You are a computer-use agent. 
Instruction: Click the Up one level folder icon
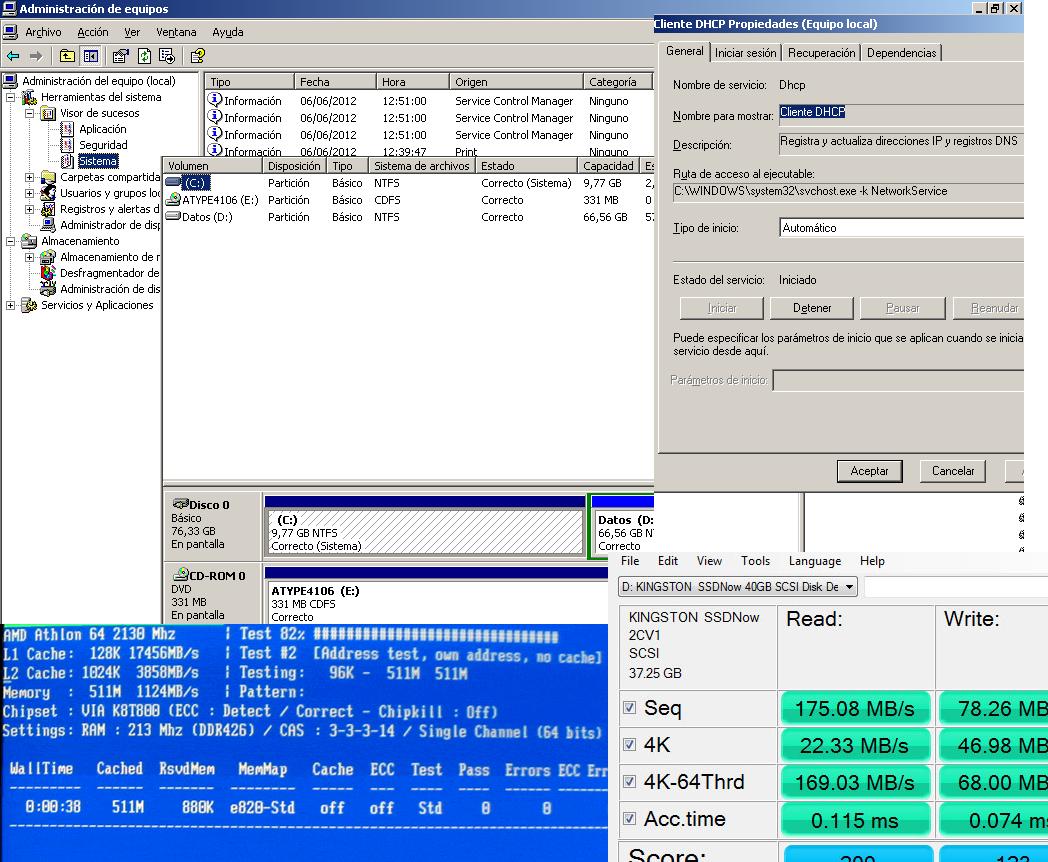[67, 57]
